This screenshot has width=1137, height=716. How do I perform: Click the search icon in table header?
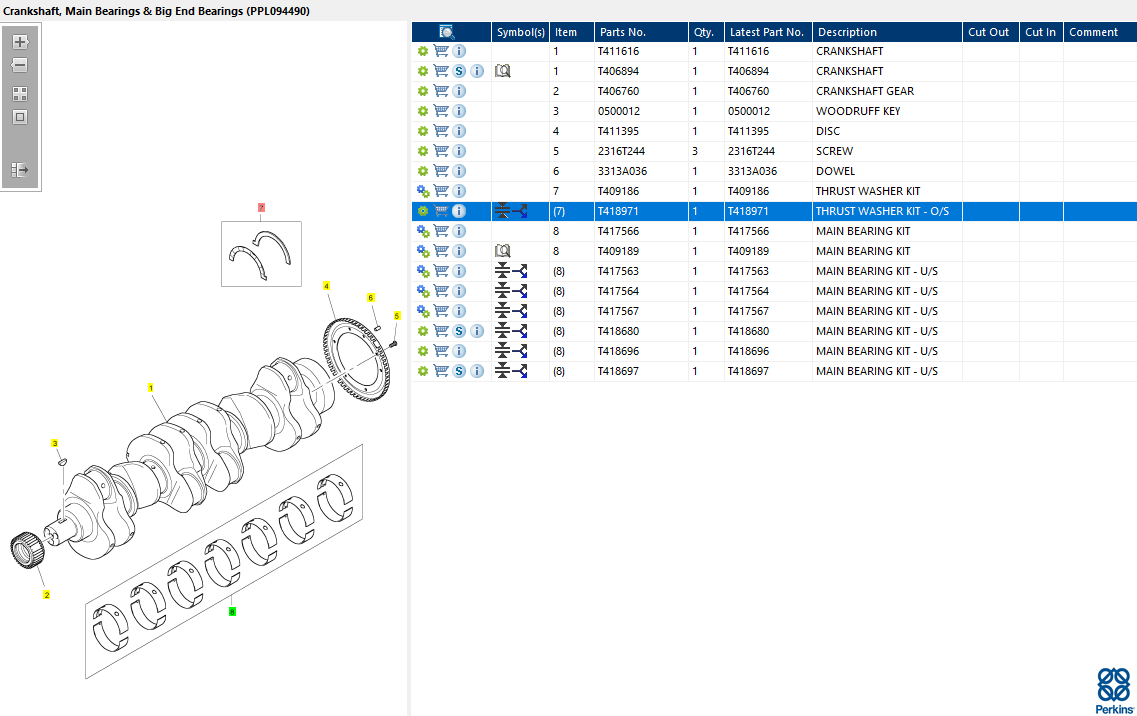coord(447,32)
